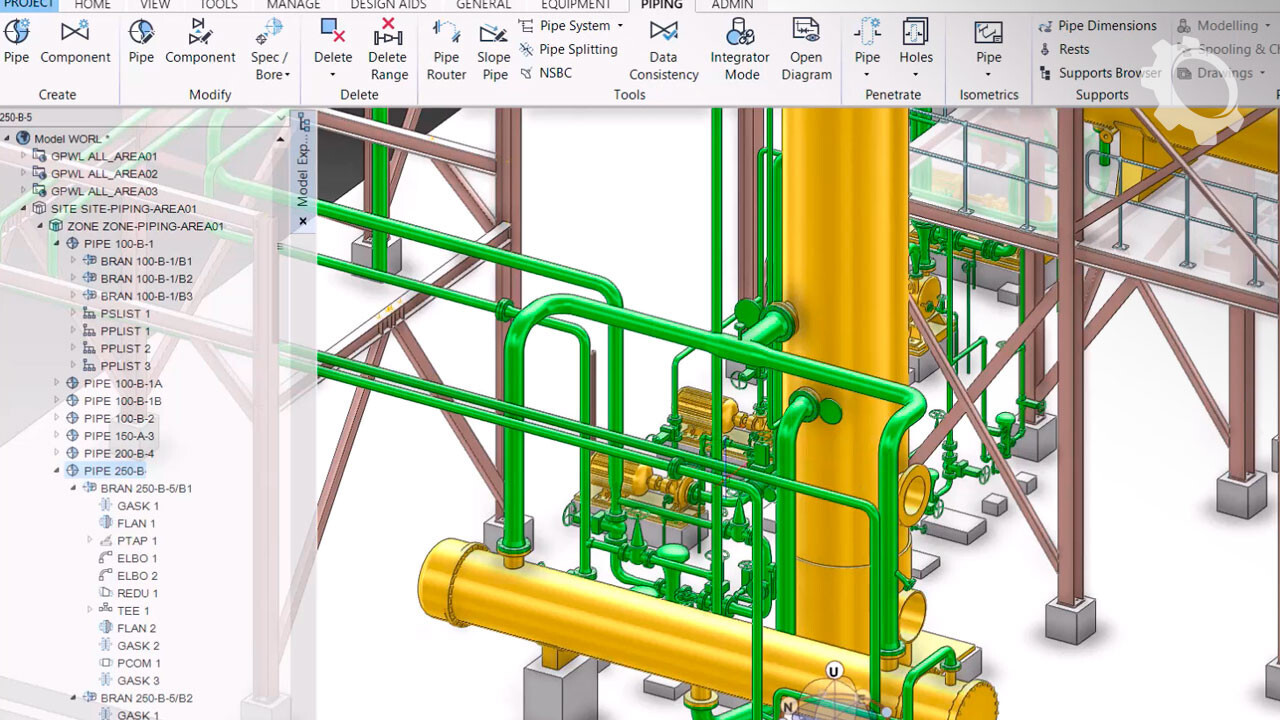Open the ADMIN ribbon tab
This screenshot has height=720, width=1280.
732,5
